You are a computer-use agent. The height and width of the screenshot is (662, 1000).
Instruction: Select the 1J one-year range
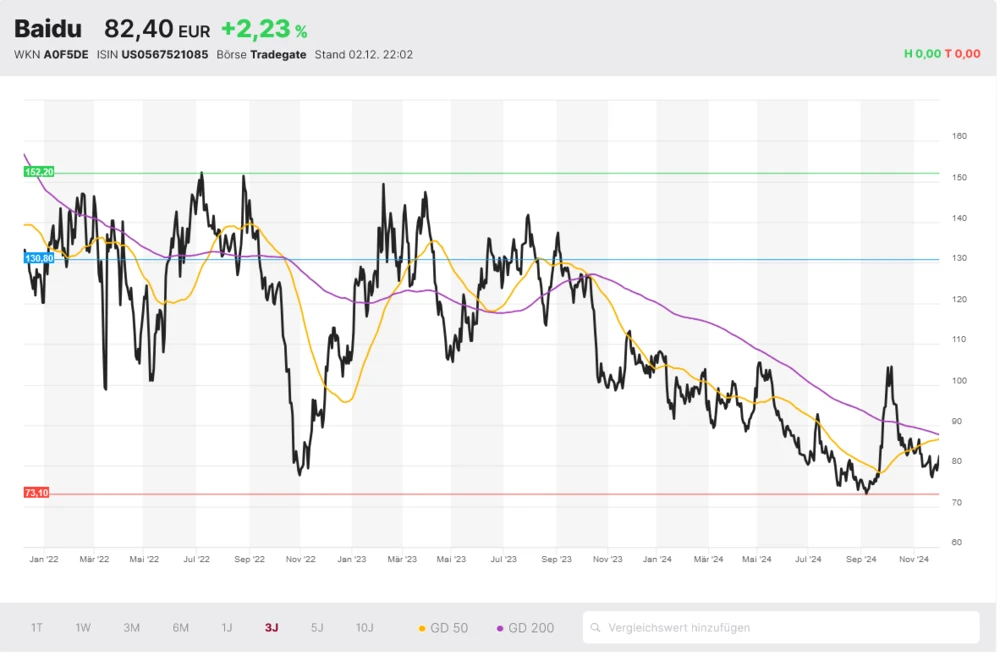point(227,628)
